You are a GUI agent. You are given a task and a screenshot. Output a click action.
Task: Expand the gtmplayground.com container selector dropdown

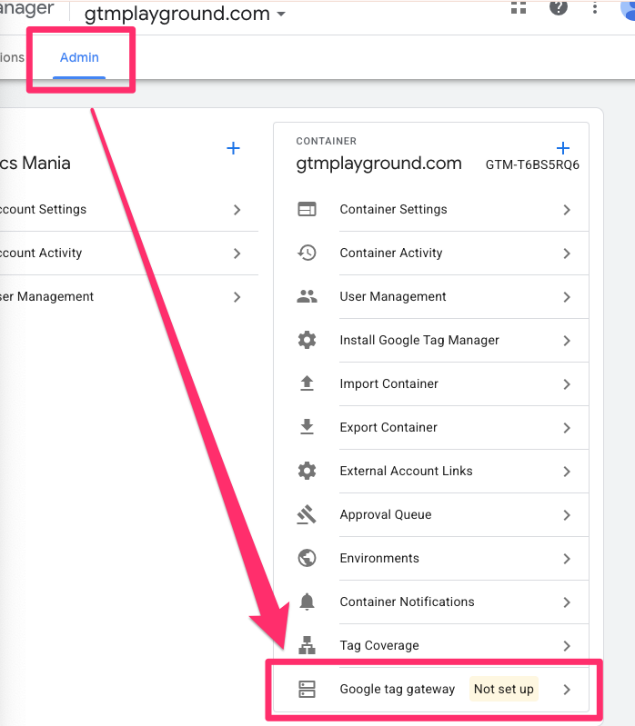pyautogui.click(x=281, y=14)
